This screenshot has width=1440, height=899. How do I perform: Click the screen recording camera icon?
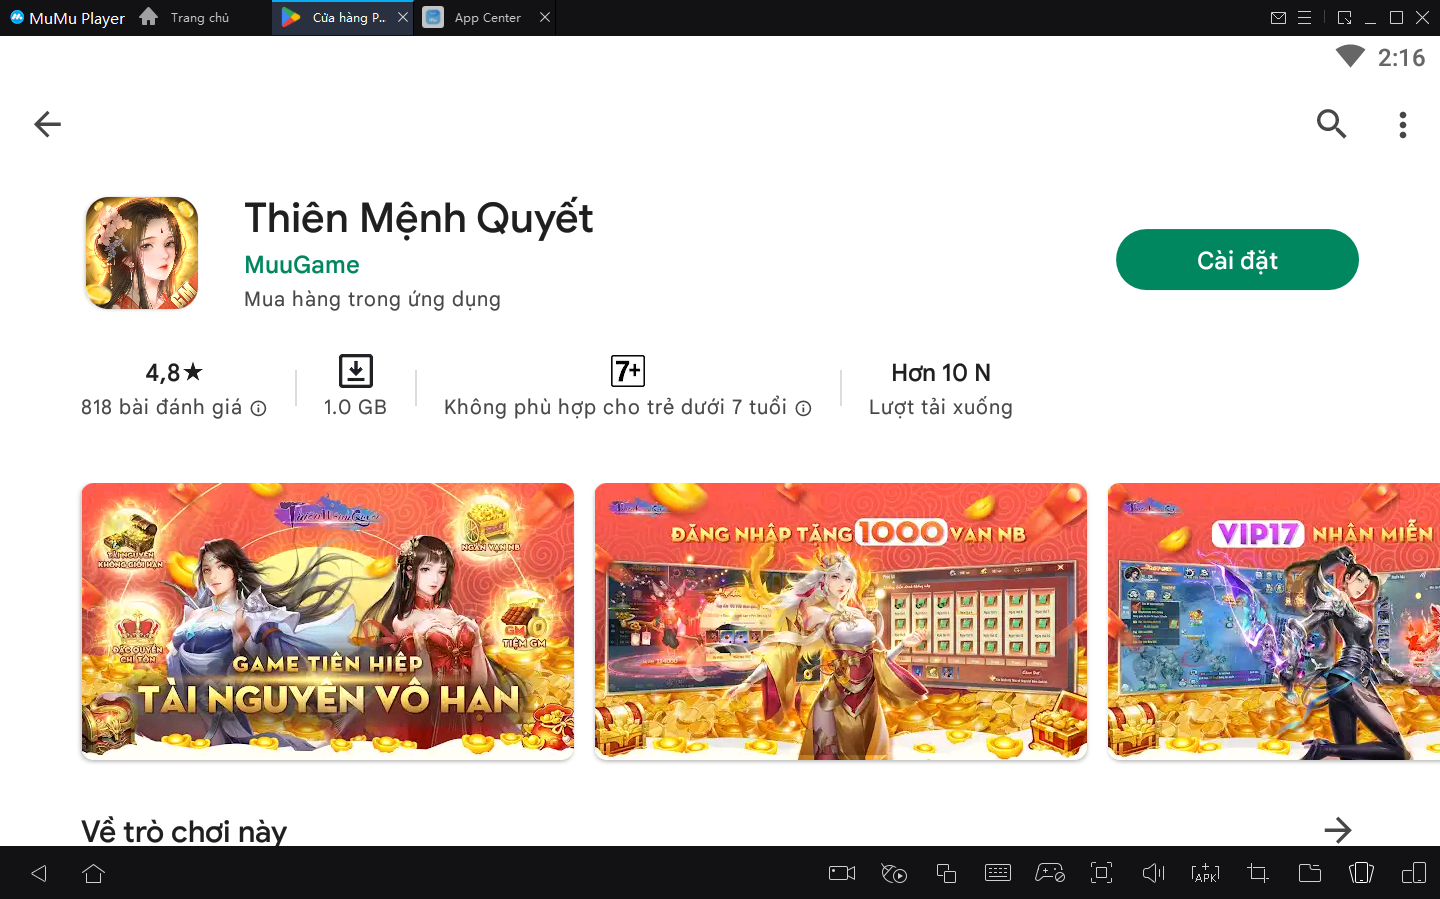click(x=842, y=873)
